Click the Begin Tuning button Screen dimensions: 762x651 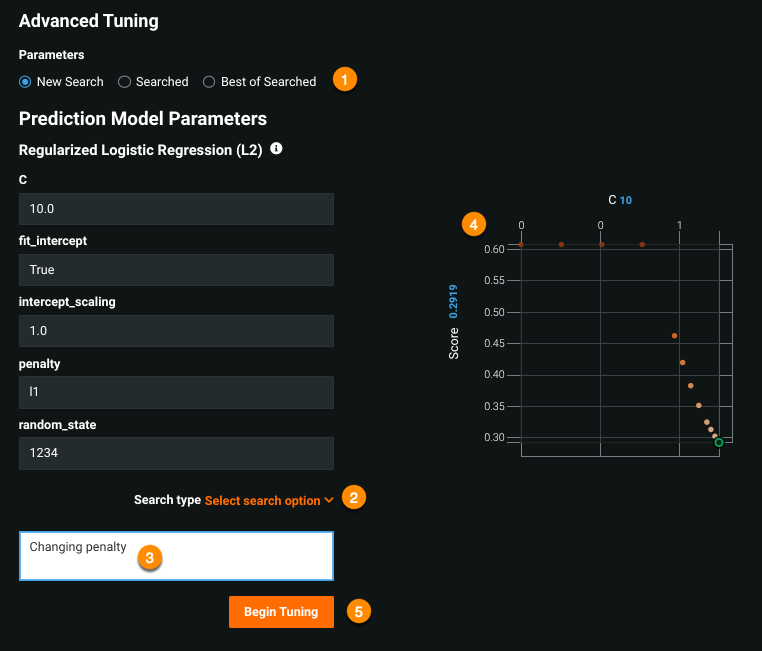pos(281,612)
